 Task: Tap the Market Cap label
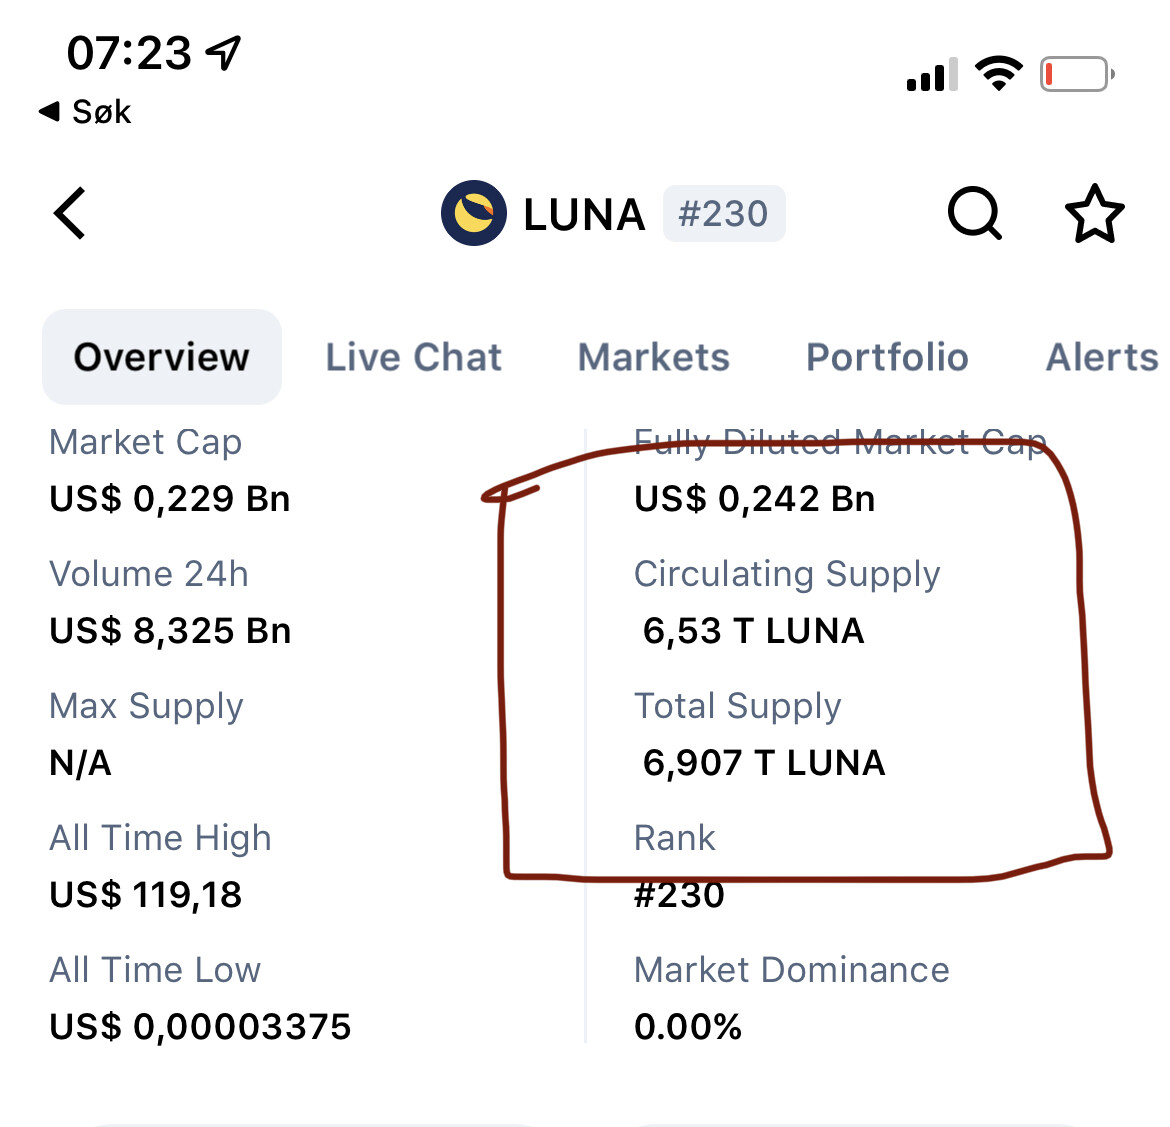(146, 442)
